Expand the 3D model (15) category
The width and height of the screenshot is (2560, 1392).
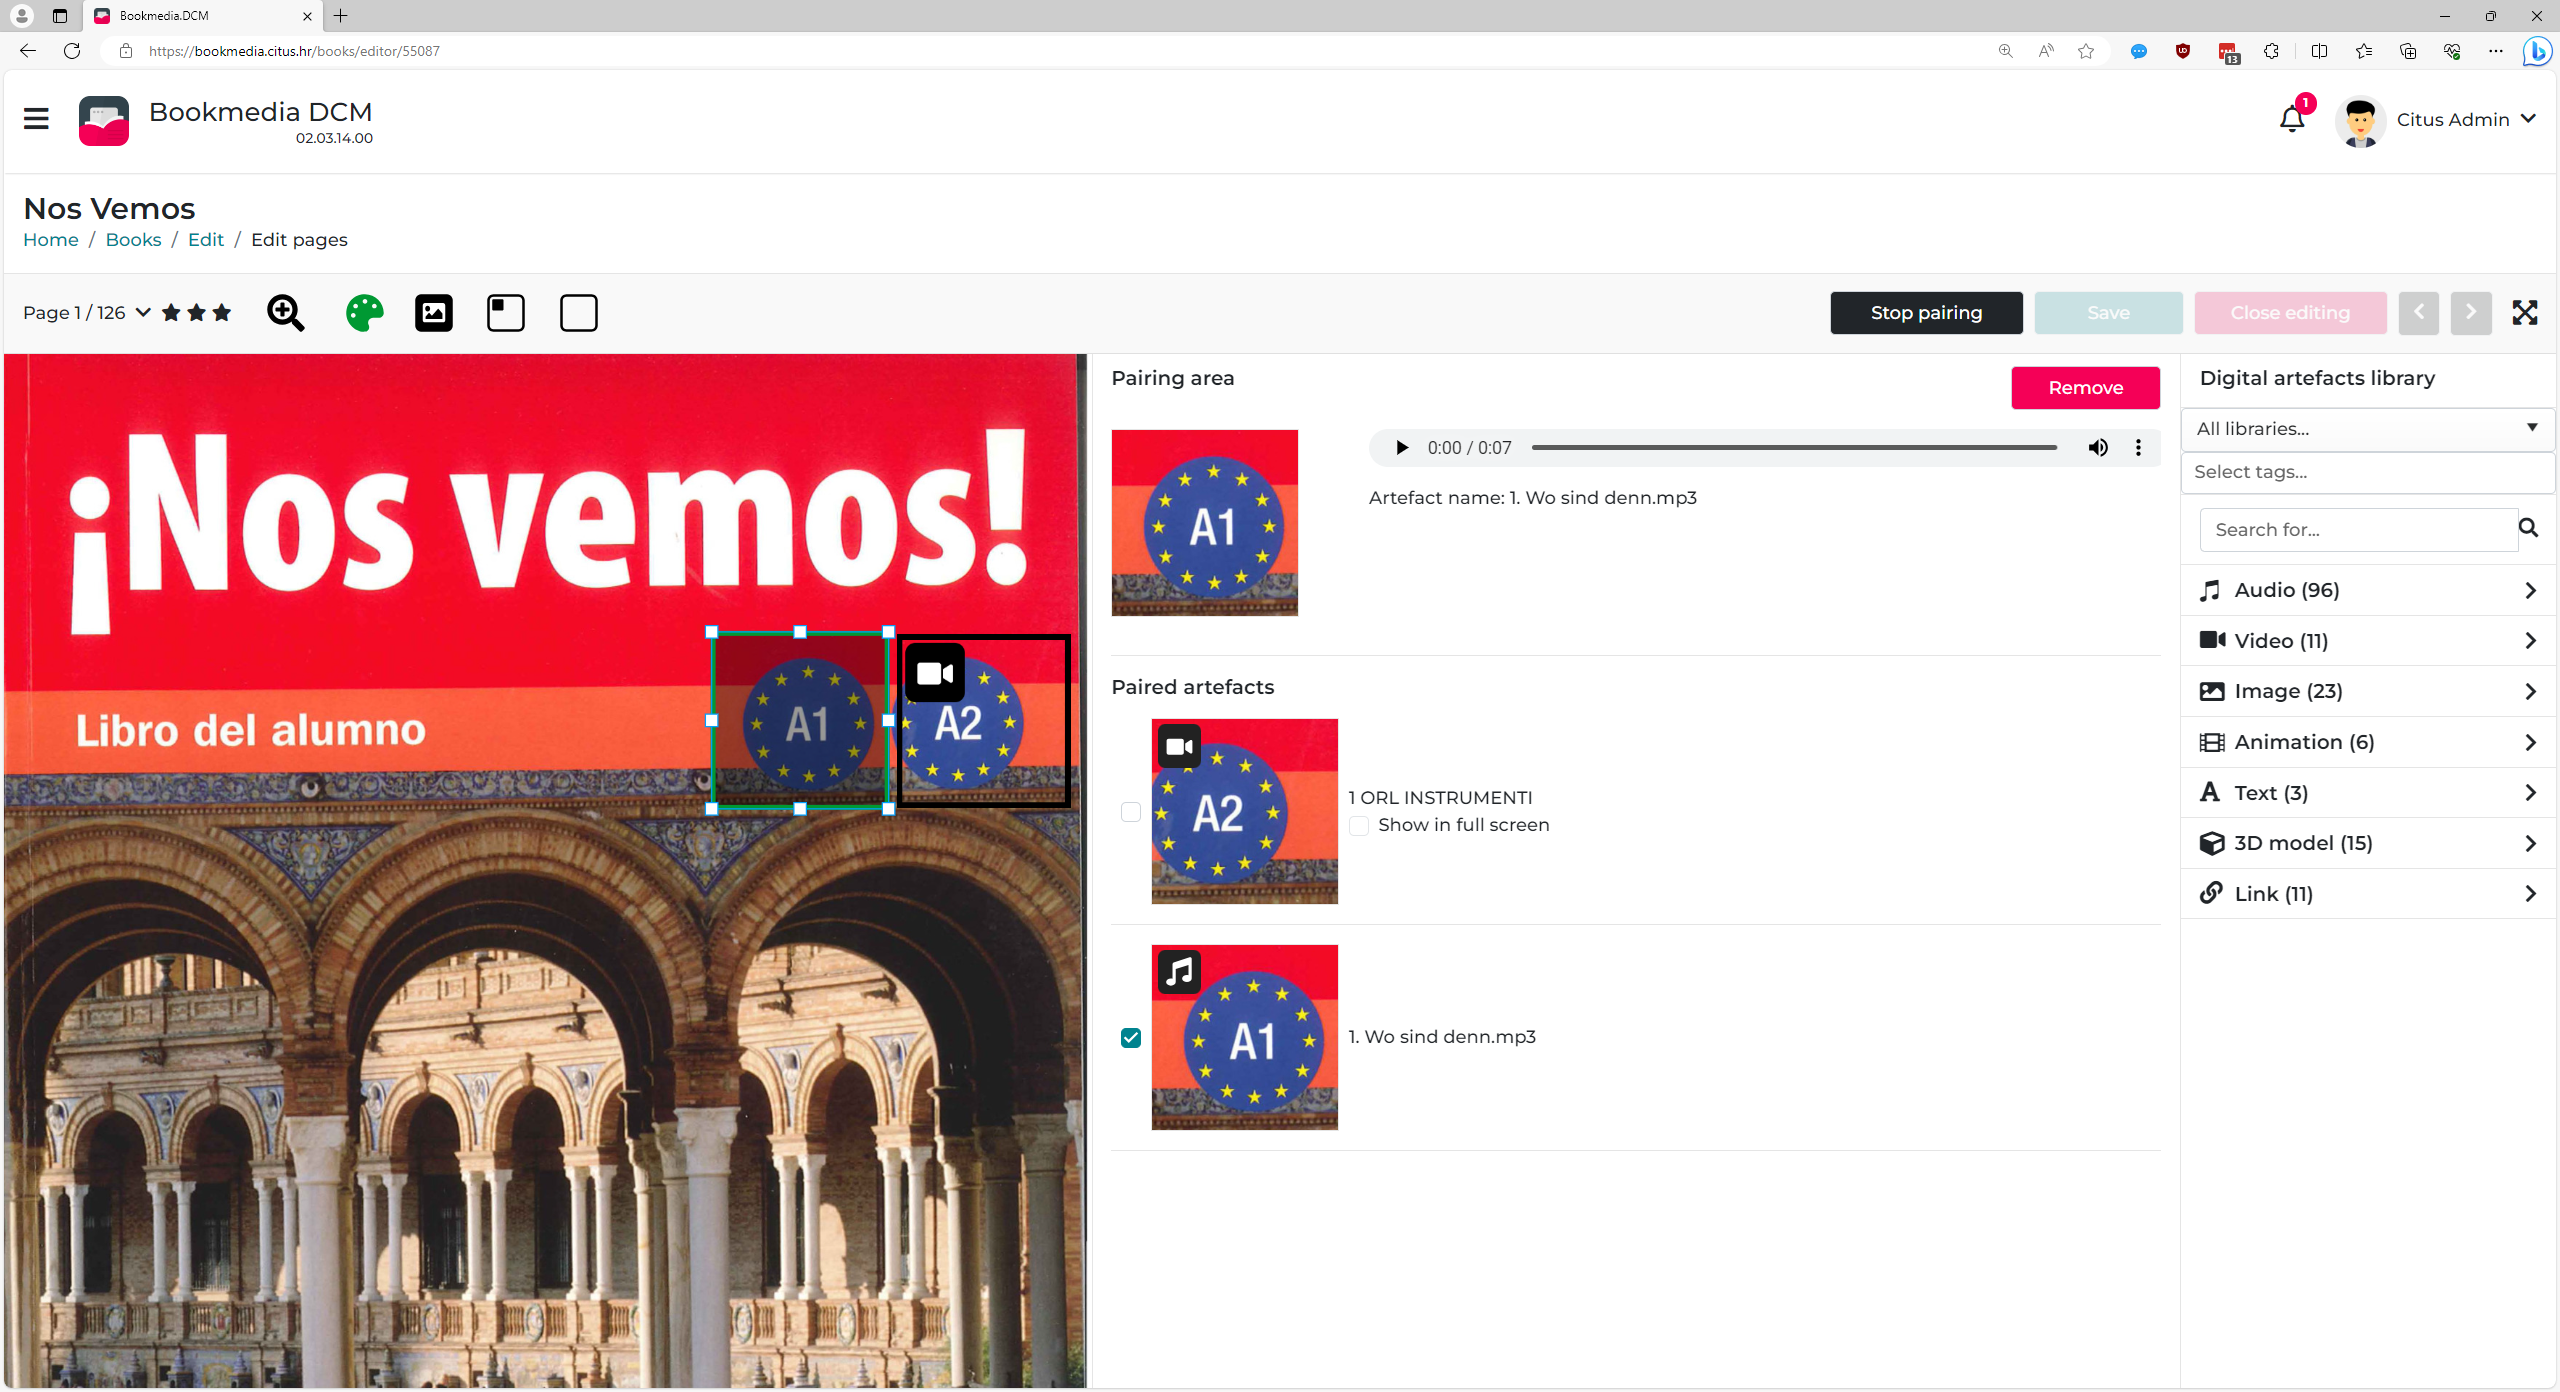click(x=2366, y=843)
